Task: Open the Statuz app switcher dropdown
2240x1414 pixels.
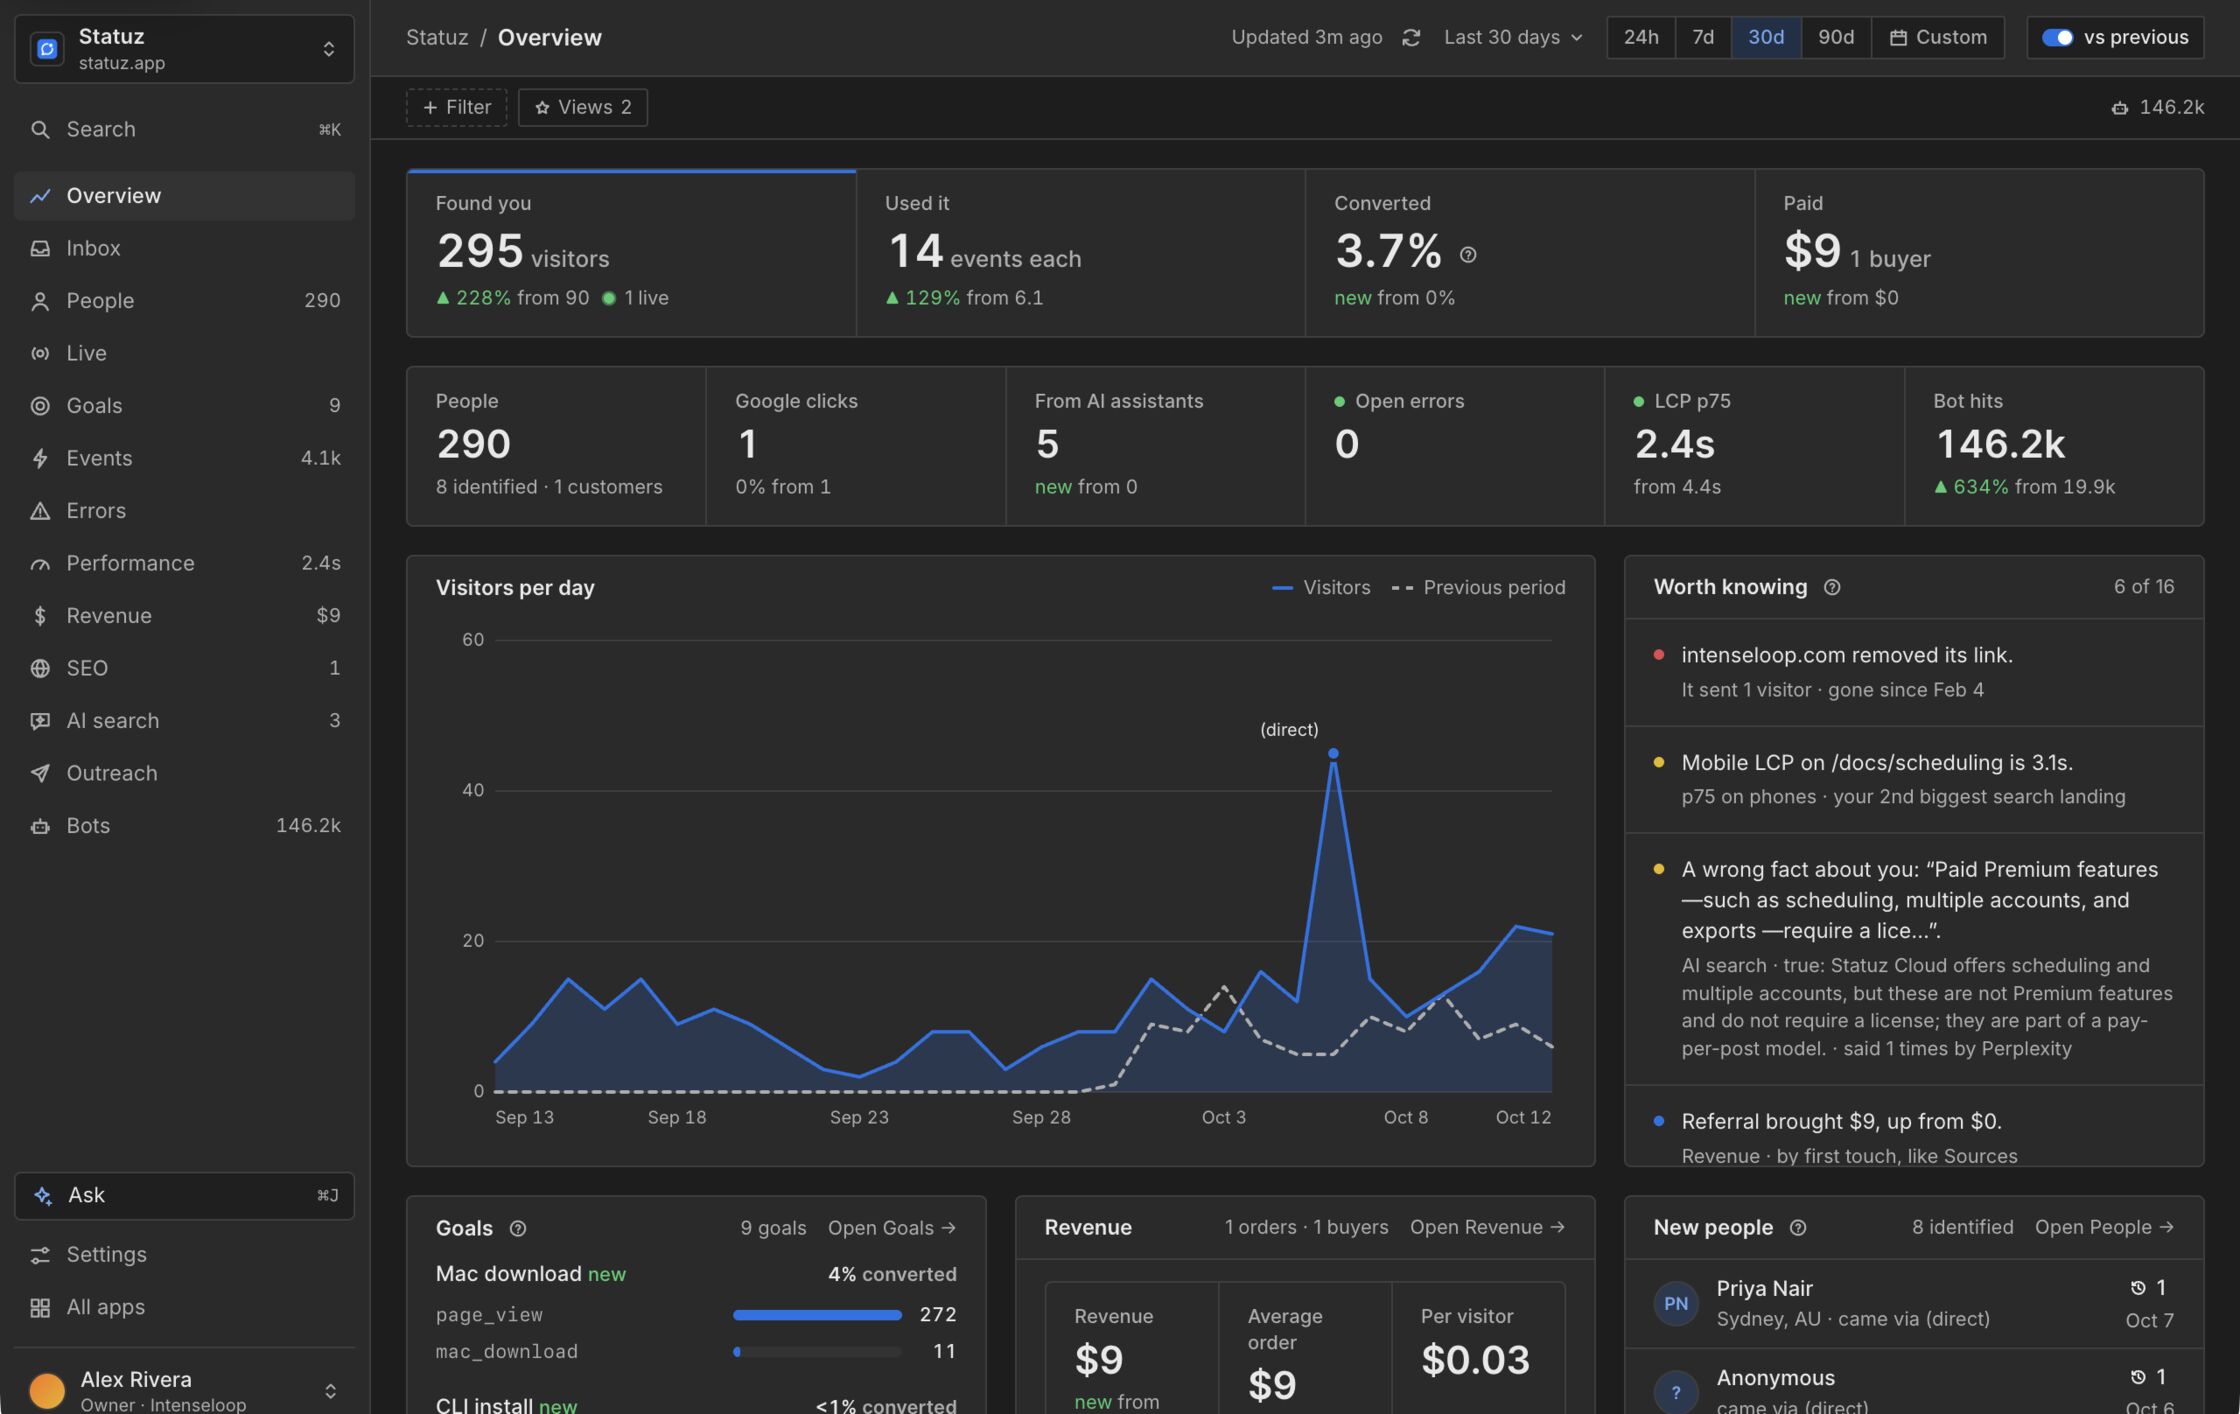Action: tap(185, 49)
